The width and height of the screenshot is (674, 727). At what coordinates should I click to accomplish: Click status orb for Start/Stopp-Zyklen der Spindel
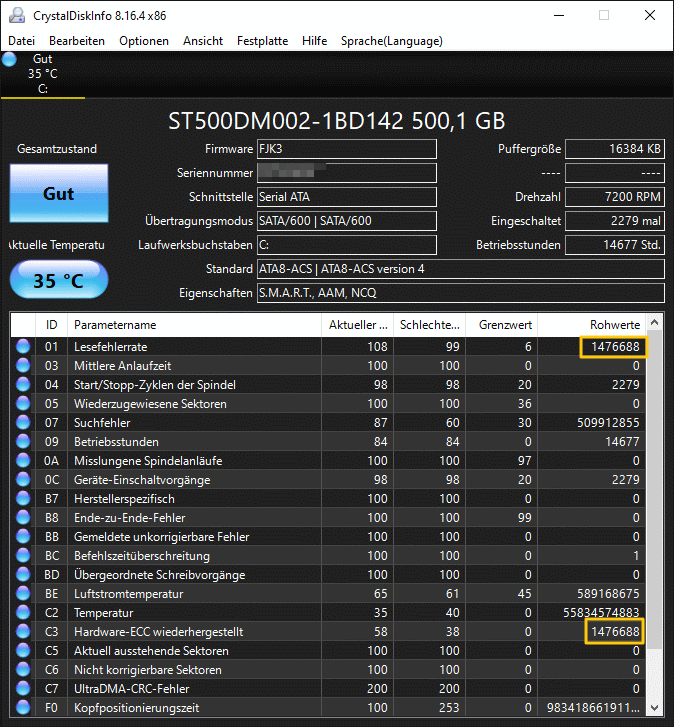point(23,384)
